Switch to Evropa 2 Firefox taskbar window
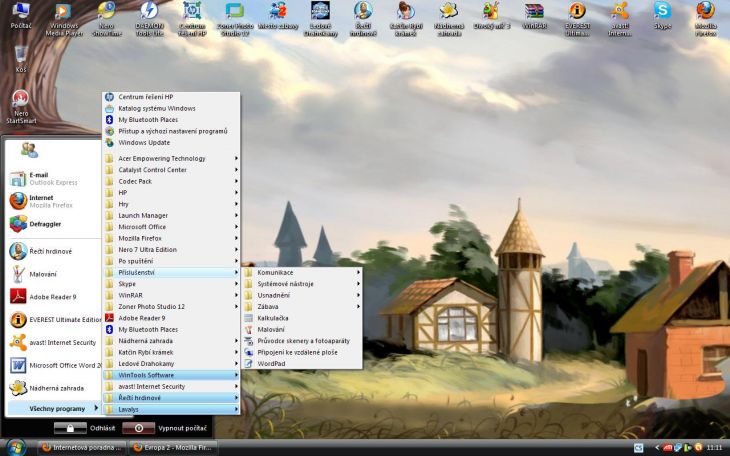Image resolution: width=730 pixels, height=456 pixels. [x=174, y=448]
